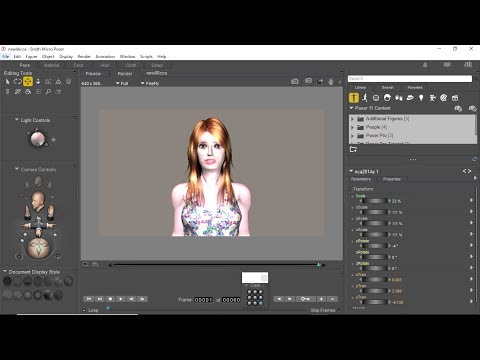Screen dimensions: 480x360
Task: Click the previous/next actor arrows beside nca2814a 1
Action: (467, 171)
